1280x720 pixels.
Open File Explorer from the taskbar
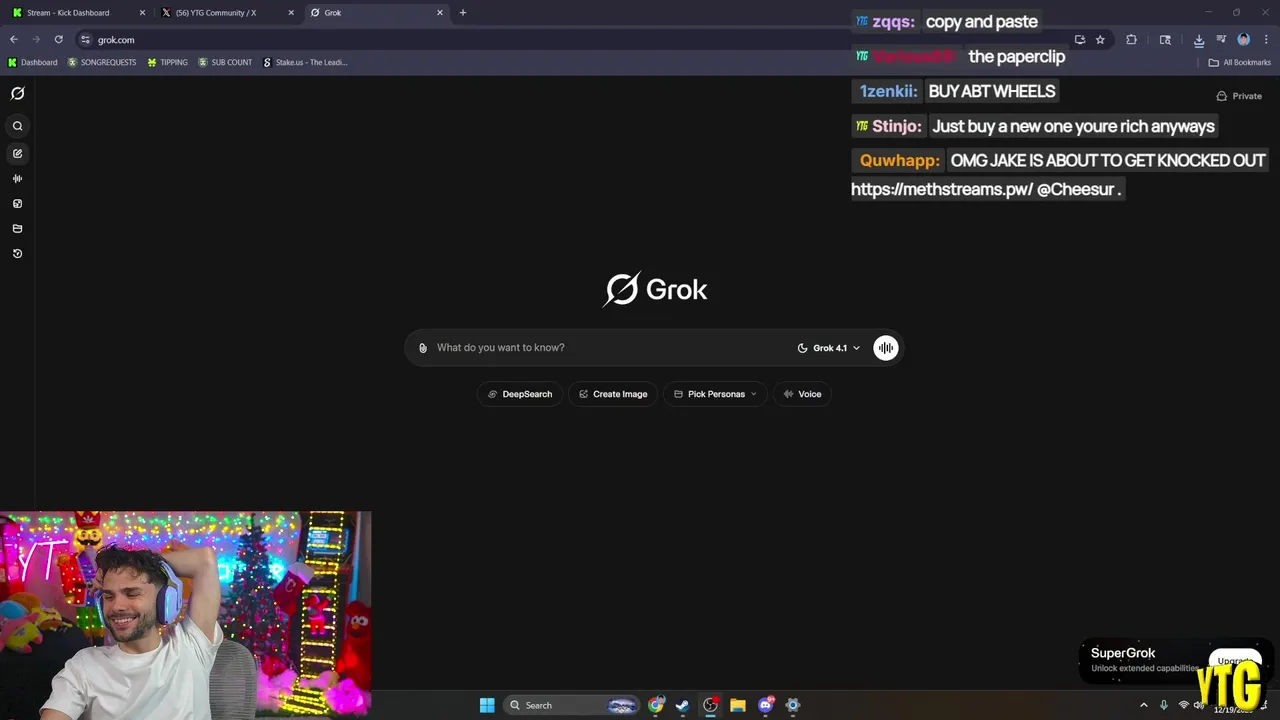[738, 705]
